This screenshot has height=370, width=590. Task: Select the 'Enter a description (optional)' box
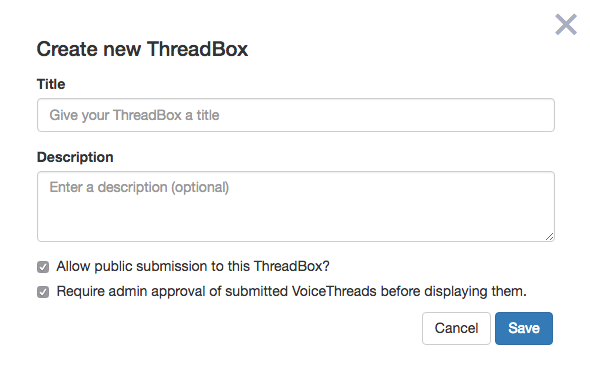(x=296, y=207)
